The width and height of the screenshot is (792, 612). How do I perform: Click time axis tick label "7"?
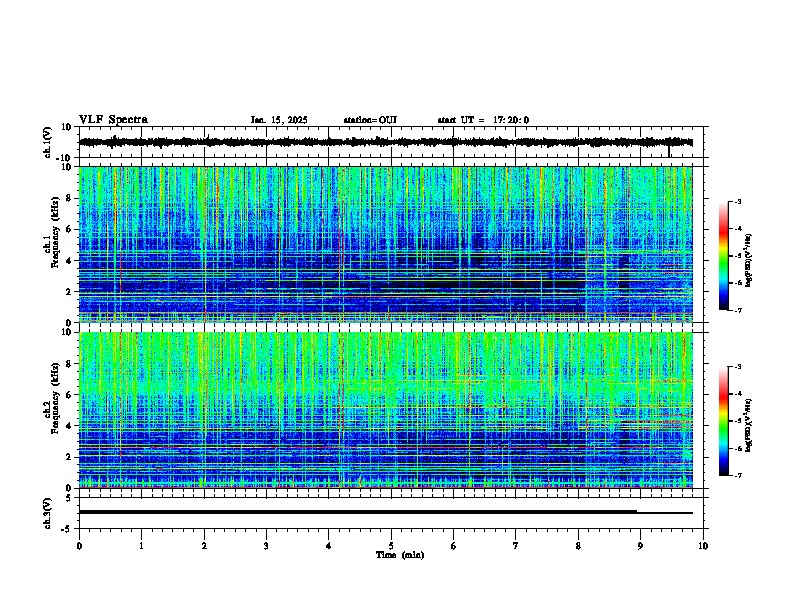coord(516,546)
